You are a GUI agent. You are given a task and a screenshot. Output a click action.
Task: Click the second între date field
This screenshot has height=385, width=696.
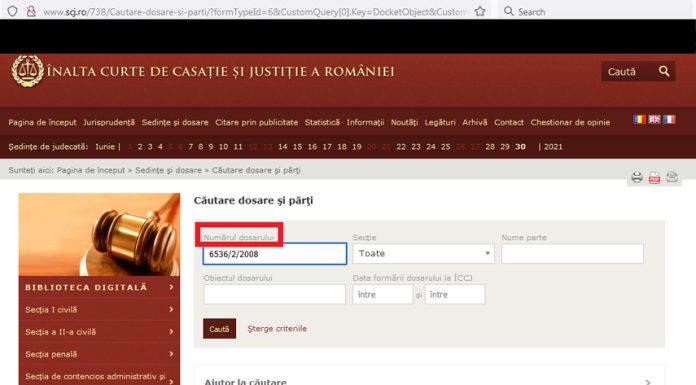coord(455,294)
